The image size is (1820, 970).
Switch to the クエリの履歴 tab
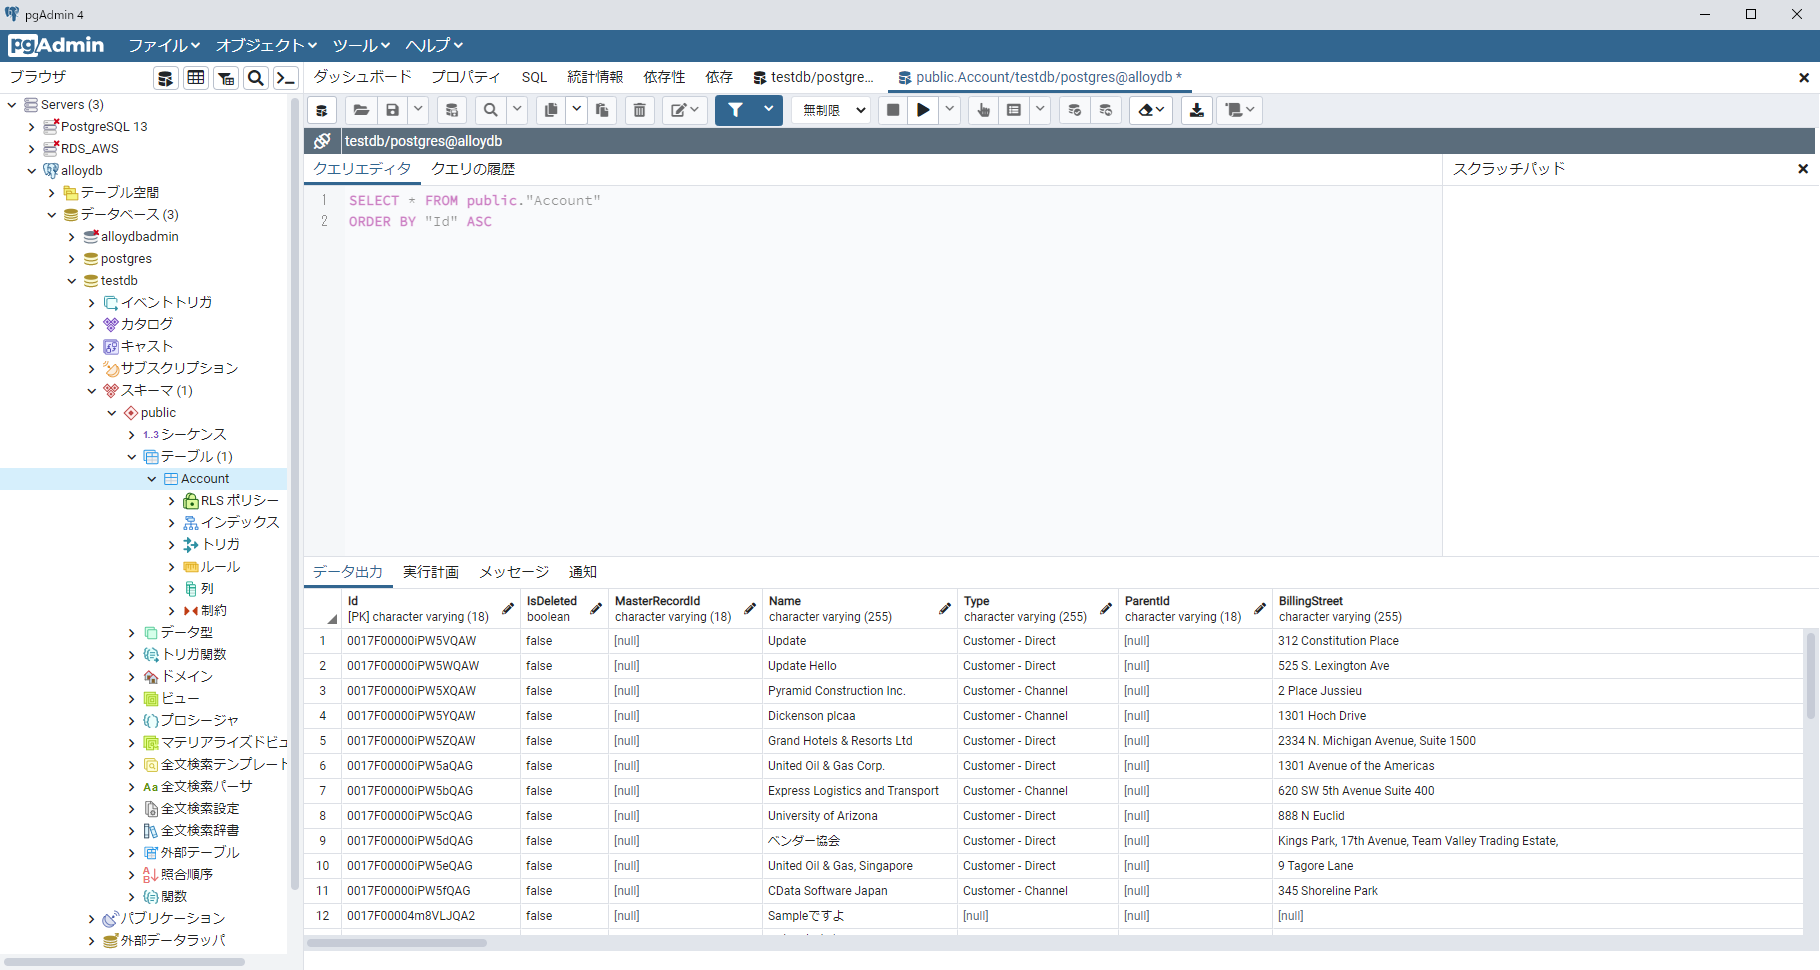(x=473, y=169)
